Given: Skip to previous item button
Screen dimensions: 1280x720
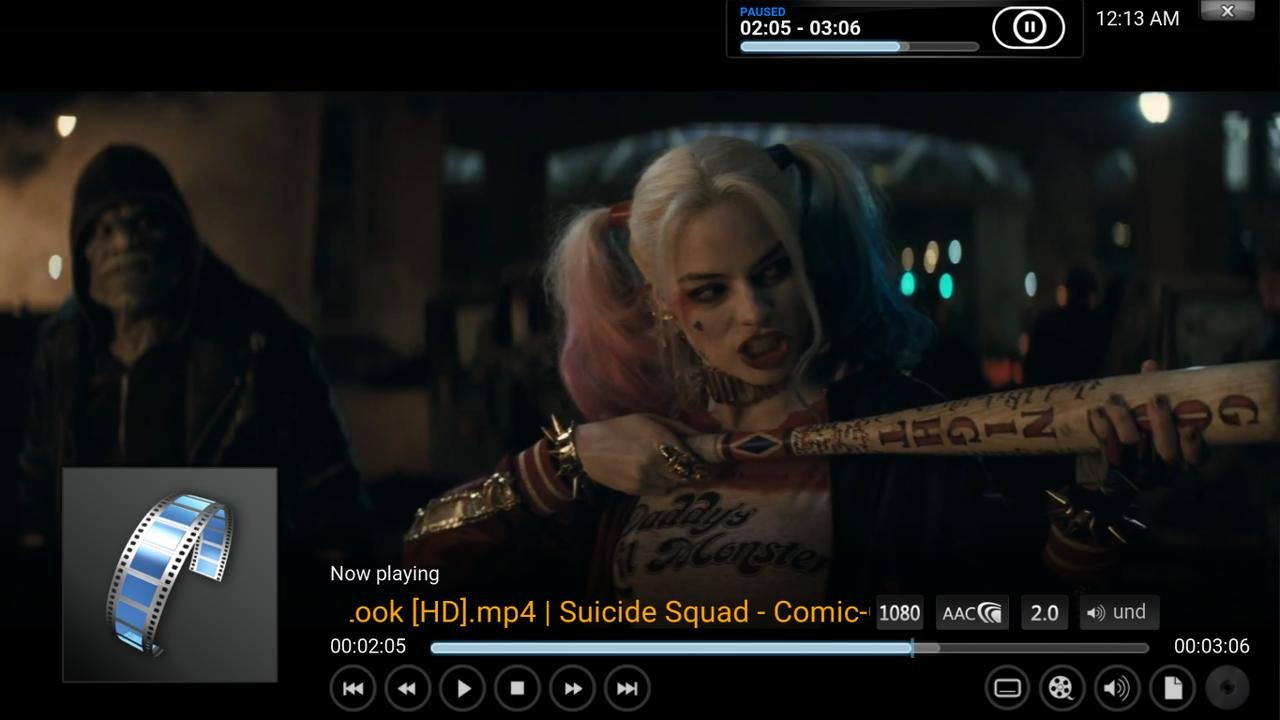Looking at the screenshot, I should (x=353, y=688).
